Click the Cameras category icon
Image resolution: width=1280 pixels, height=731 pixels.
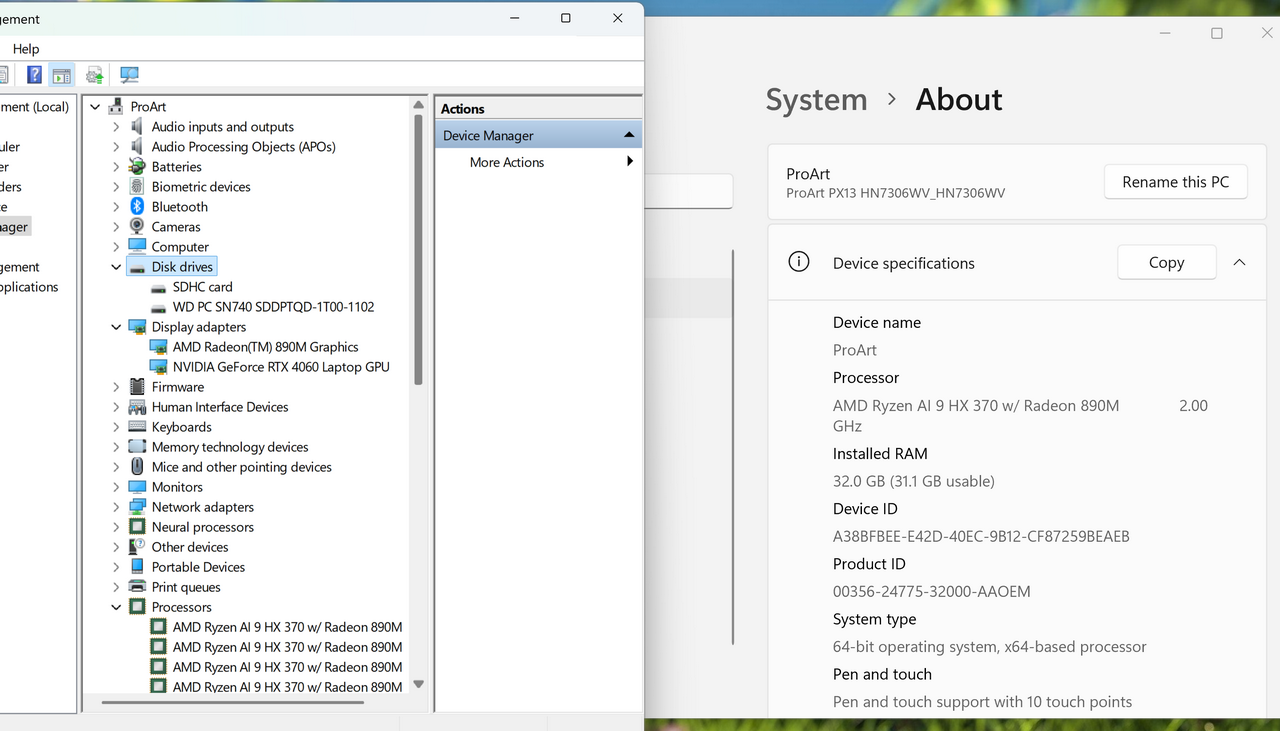pyautogui.click(x=137, y=227)
